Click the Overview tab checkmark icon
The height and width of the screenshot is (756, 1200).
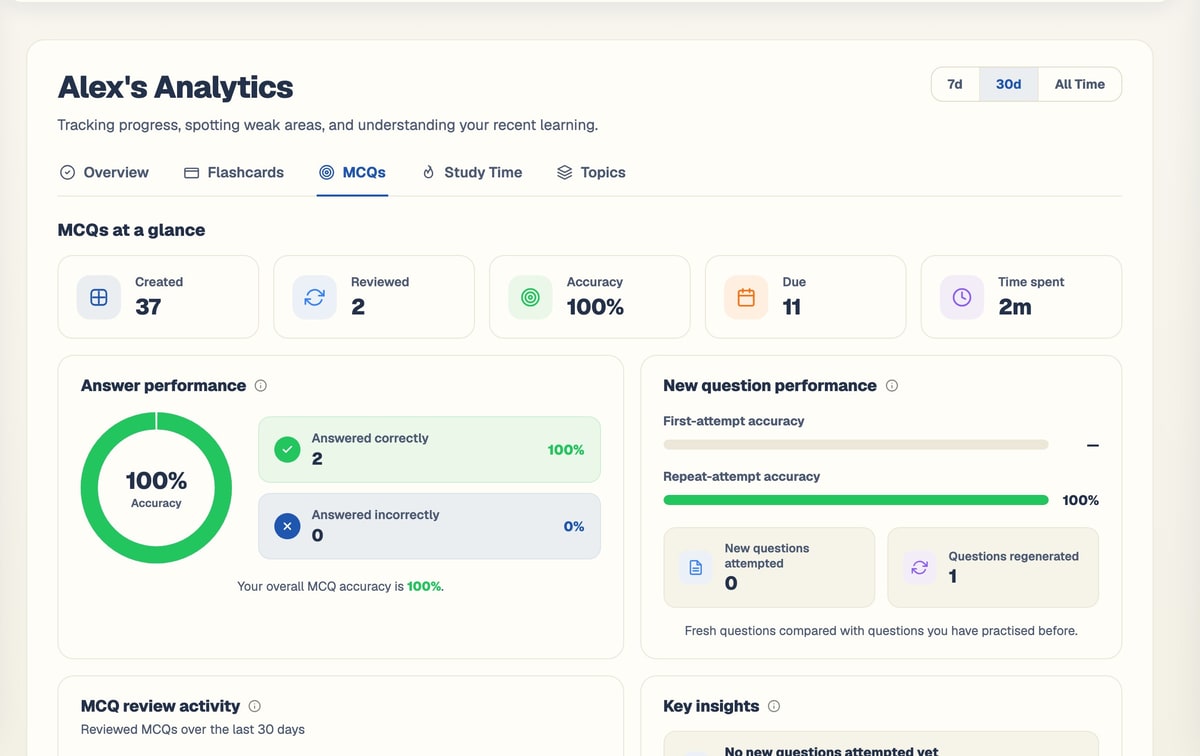pyautogui.click(x=67, y=172)
